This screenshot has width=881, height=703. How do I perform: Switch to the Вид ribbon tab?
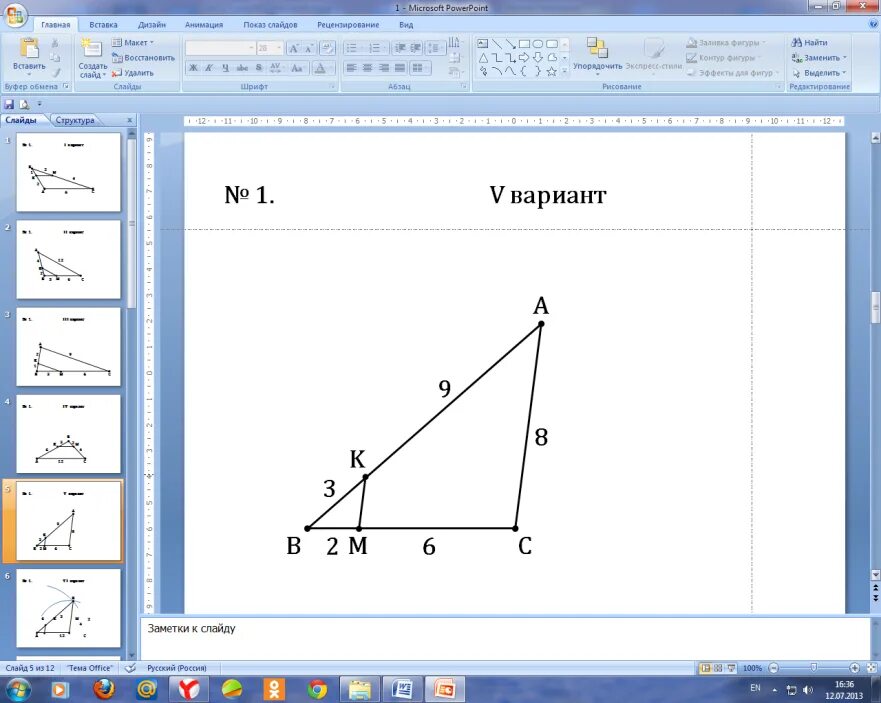pyautogui.click(x=406, y=25)
